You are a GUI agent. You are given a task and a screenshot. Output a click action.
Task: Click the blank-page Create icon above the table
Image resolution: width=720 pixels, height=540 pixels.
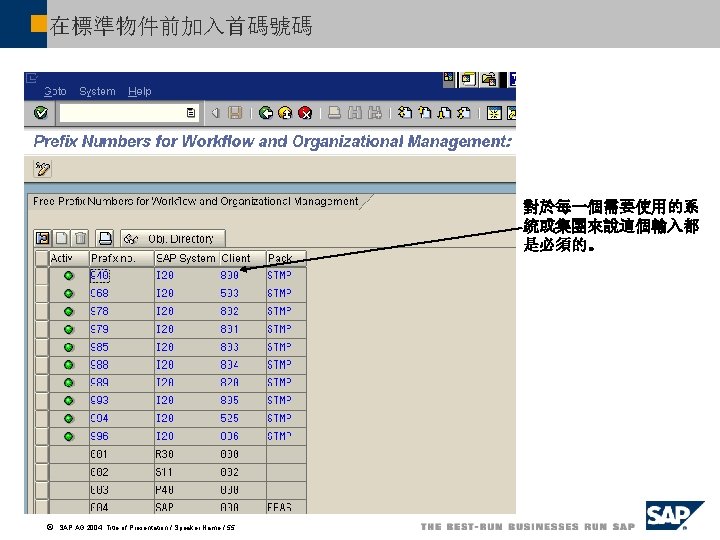[x=62, y=238]
